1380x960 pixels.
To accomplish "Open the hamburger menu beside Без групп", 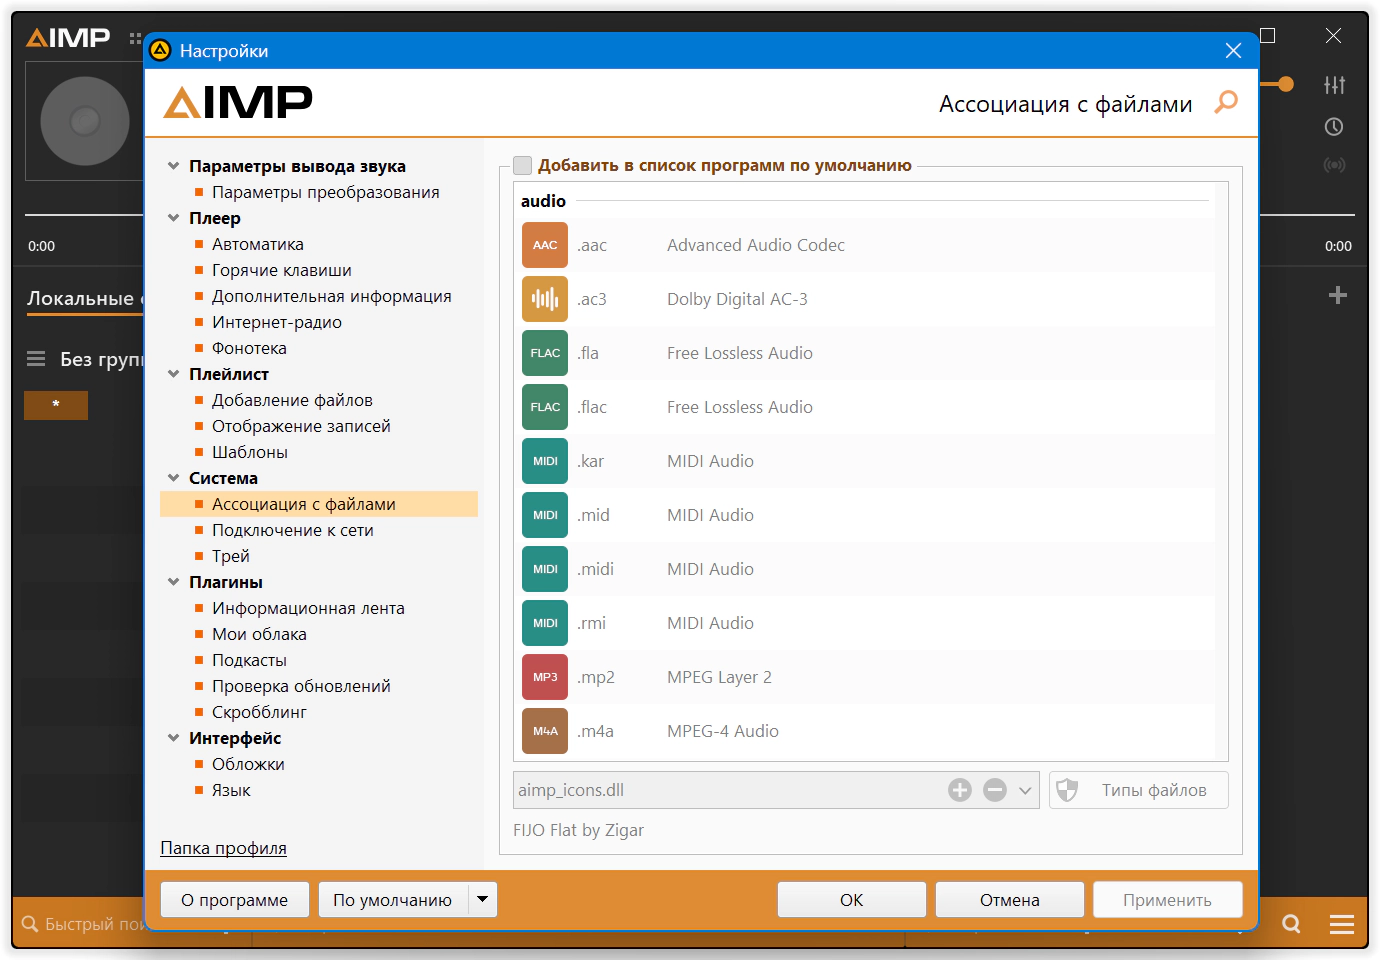I will (36, 359).
